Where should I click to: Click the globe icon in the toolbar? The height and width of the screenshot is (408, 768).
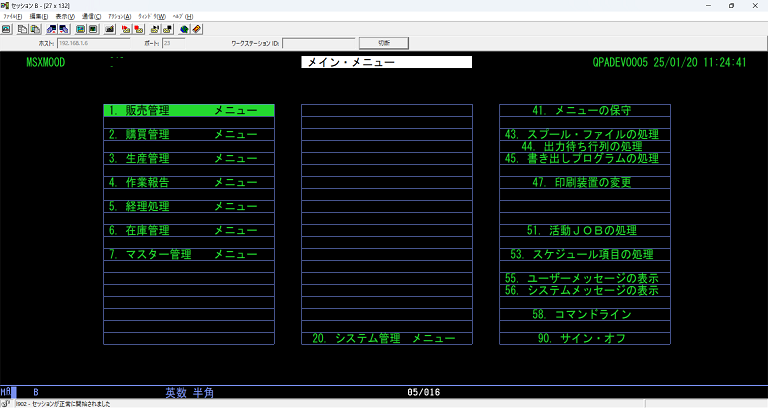[183, 29]
